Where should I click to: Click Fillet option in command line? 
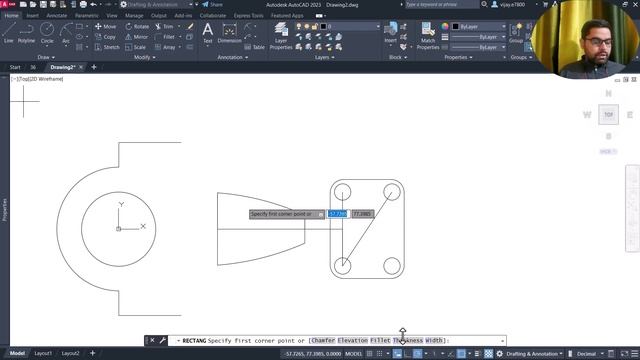[x=380, y=340]
